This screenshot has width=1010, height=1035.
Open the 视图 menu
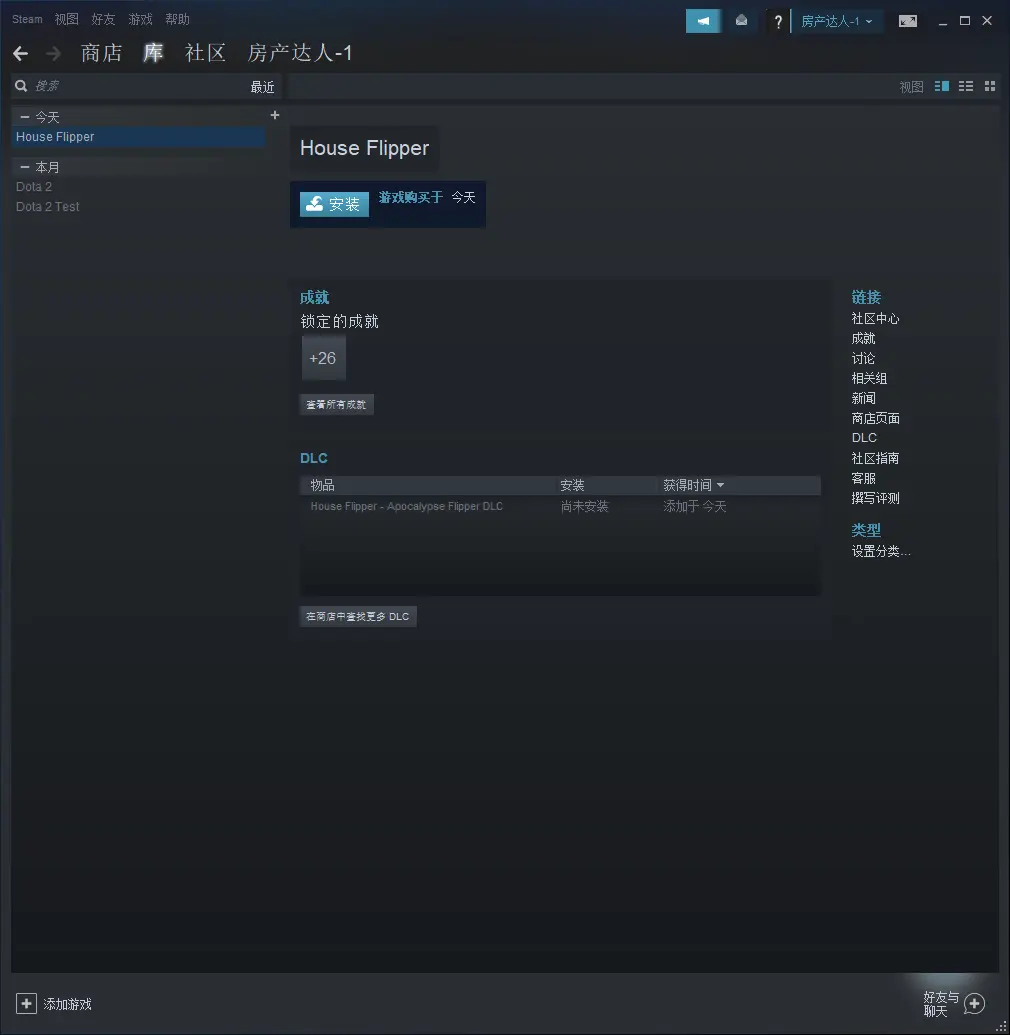pyautogui.click(x=67, y=19)
